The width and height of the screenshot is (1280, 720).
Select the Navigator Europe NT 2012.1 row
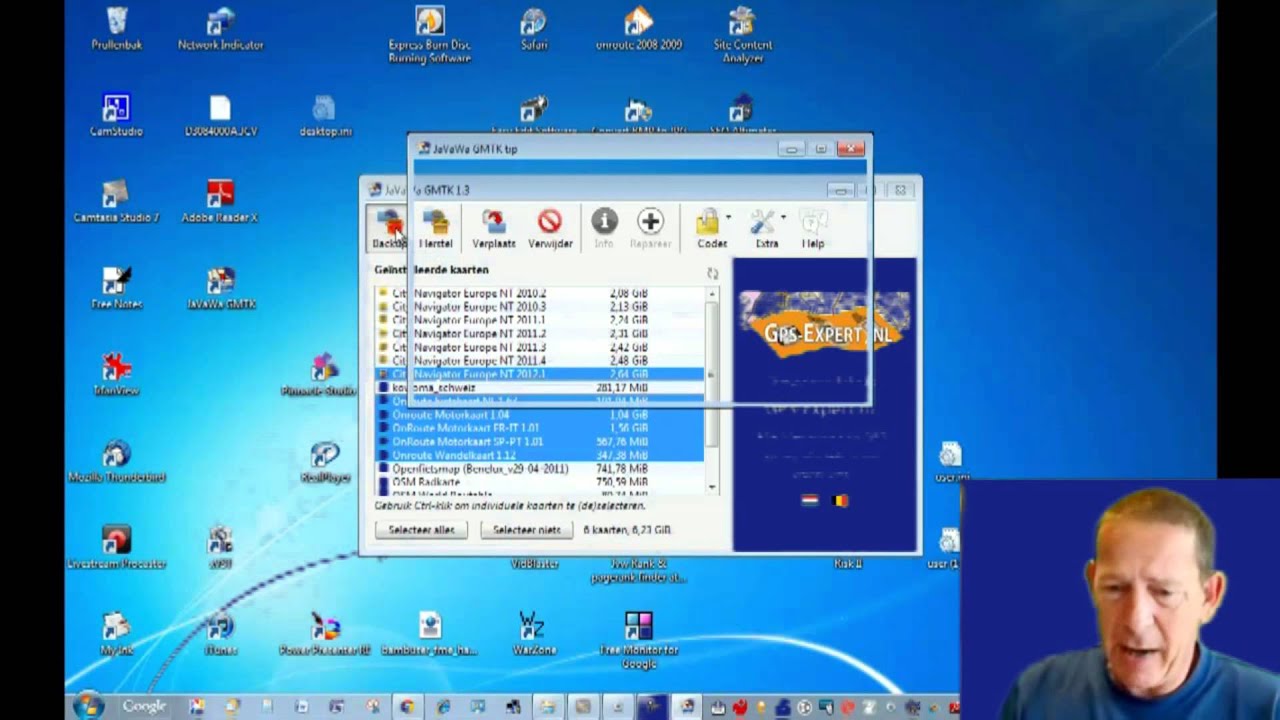click(540, 374)
